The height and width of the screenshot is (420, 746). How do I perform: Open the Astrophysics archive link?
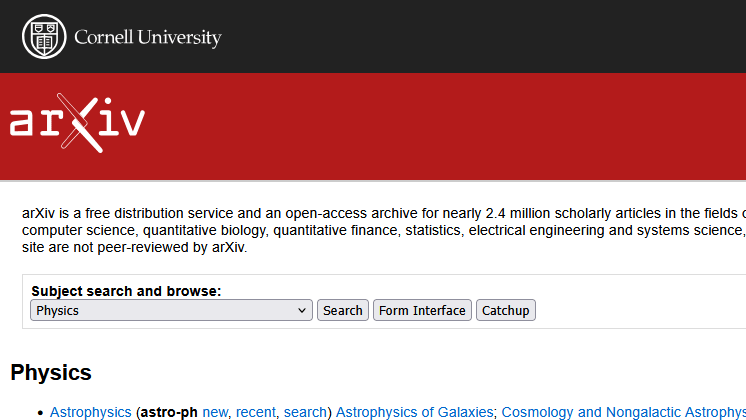click(x=91, y=412)
